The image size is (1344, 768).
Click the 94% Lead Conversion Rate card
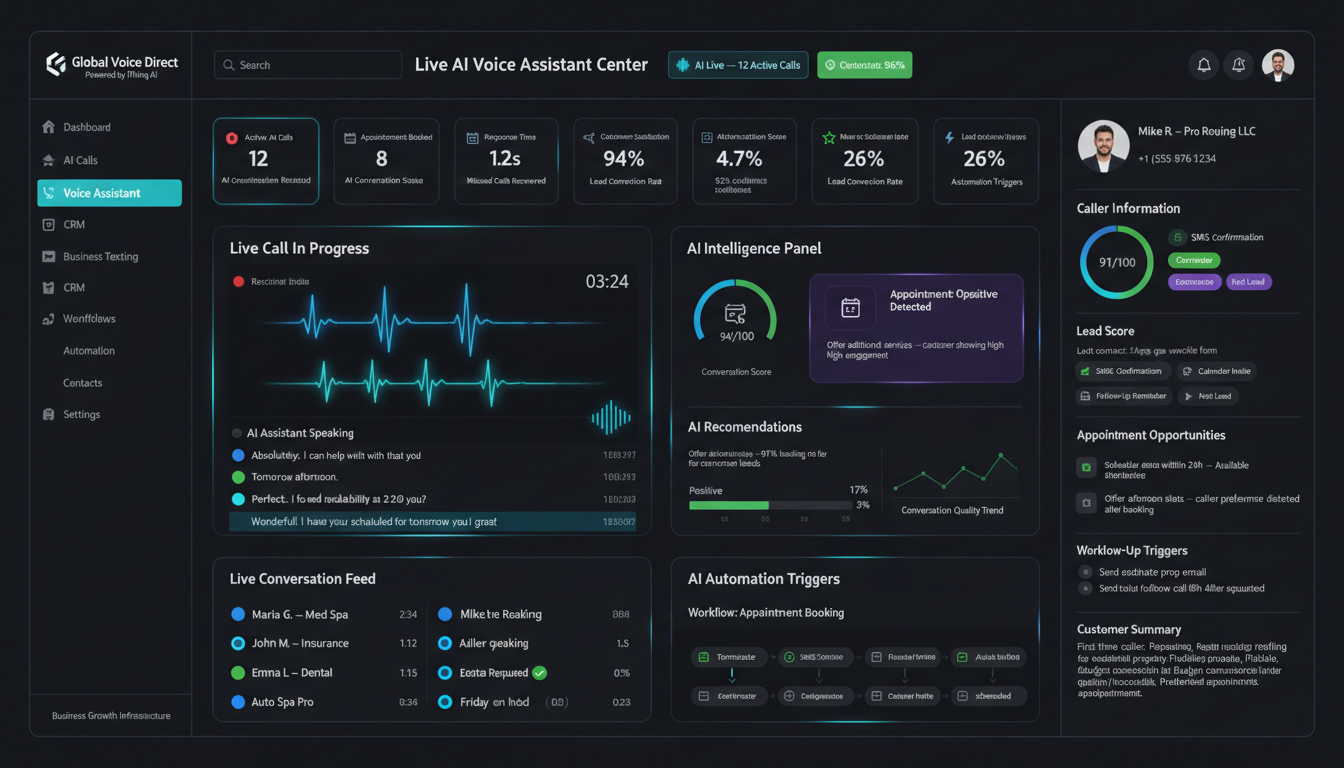tap(626, 161)
